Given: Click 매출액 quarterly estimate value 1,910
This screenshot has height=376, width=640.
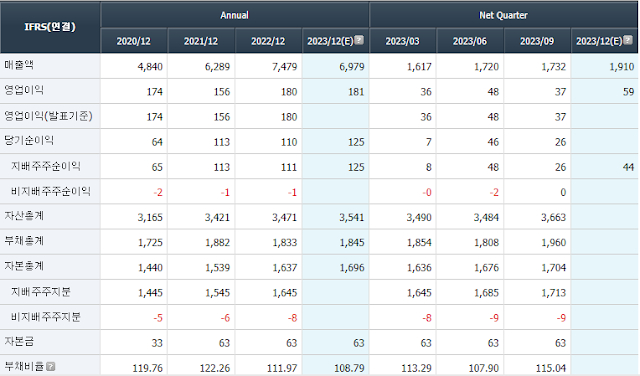Looking at the screenshot, I should [622, 67].
